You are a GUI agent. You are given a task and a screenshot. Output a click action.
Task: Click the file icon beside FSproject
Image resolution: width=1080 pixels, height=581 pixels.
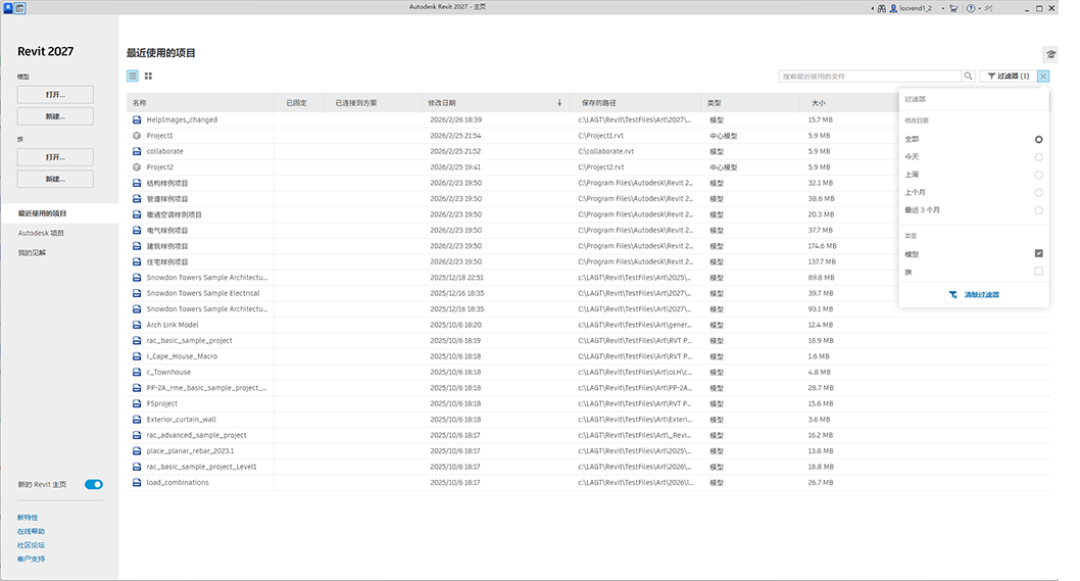tap(136, 404)
